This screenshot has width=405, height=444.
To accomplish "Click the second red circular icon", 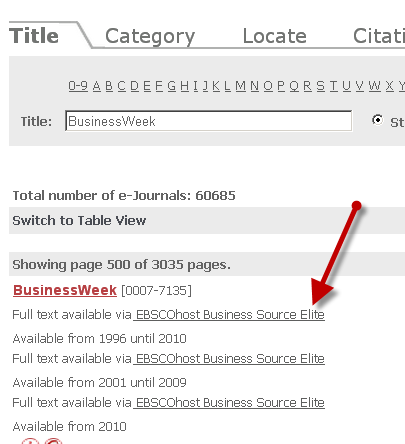I will (x=53, y=441).
